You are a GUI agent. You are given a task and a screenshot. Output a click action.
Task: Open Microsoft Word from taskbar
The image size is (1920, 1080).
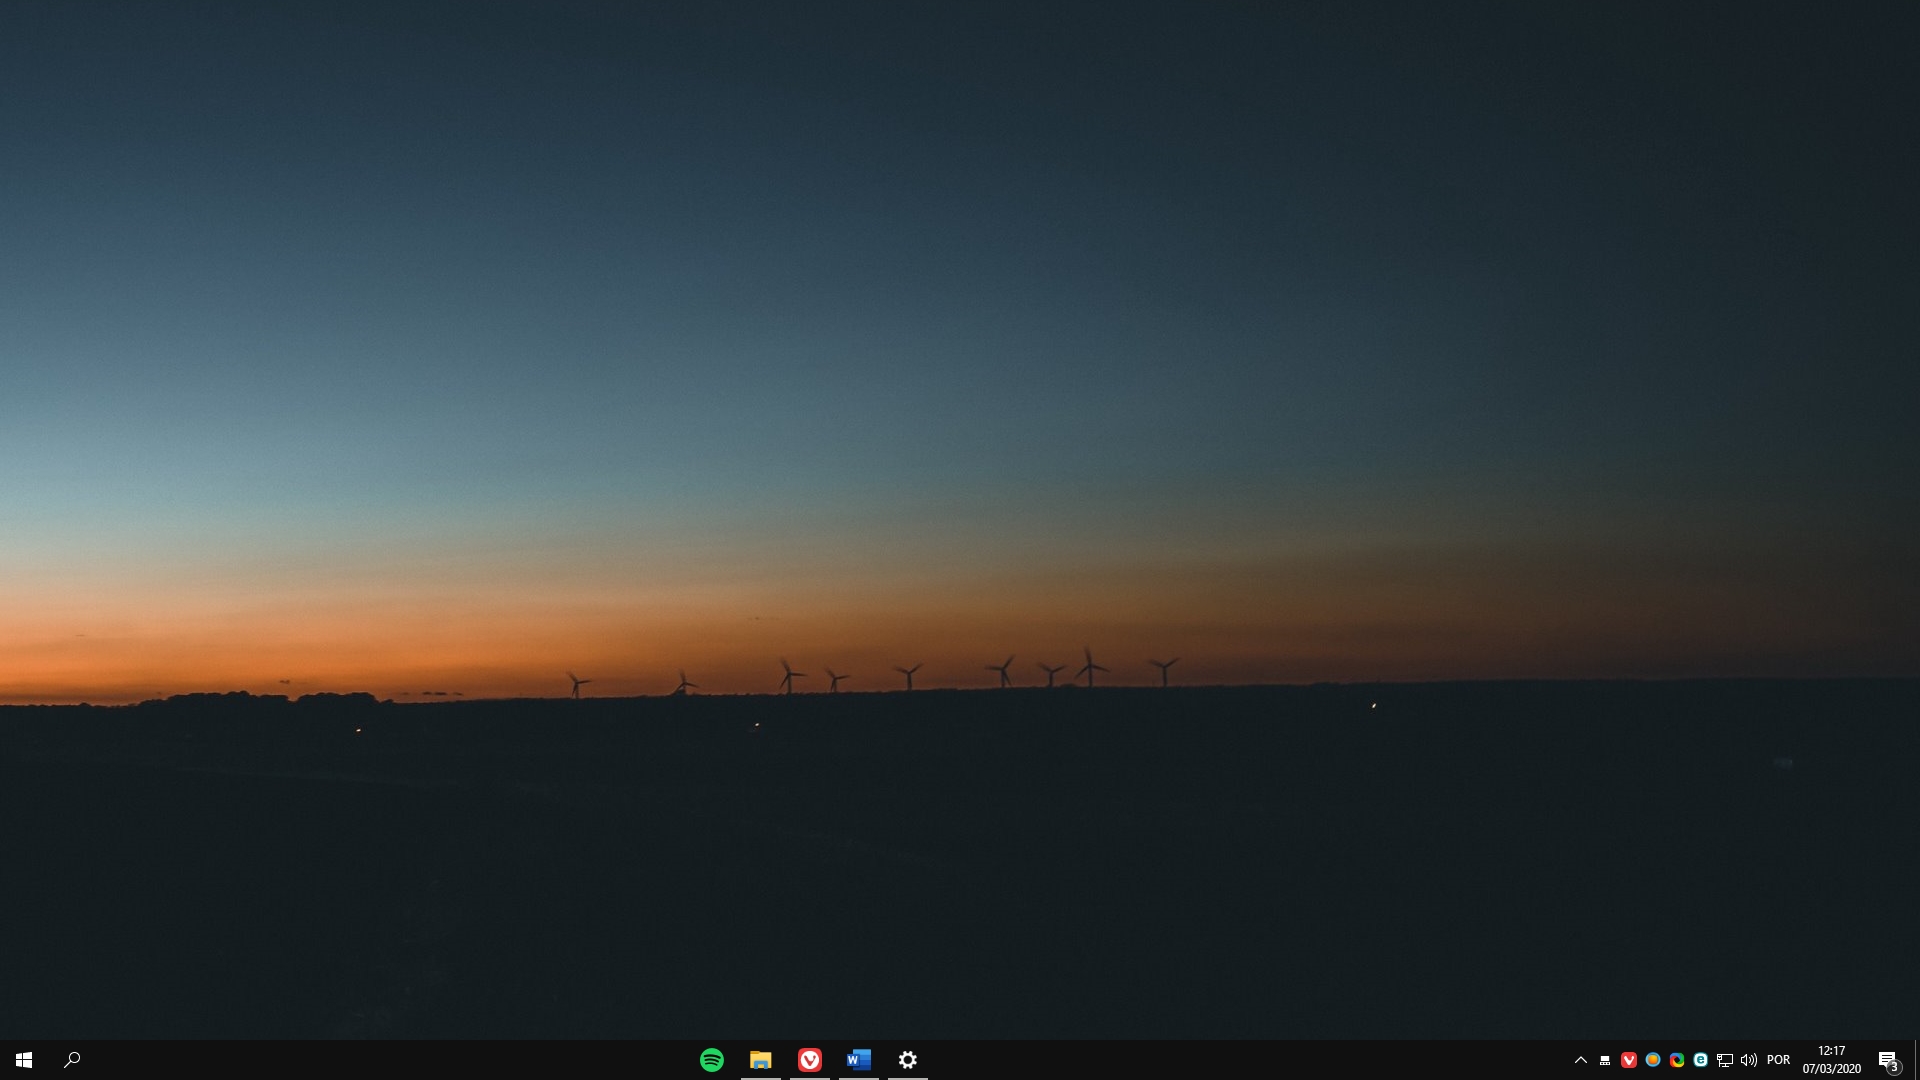[860, 1059]
